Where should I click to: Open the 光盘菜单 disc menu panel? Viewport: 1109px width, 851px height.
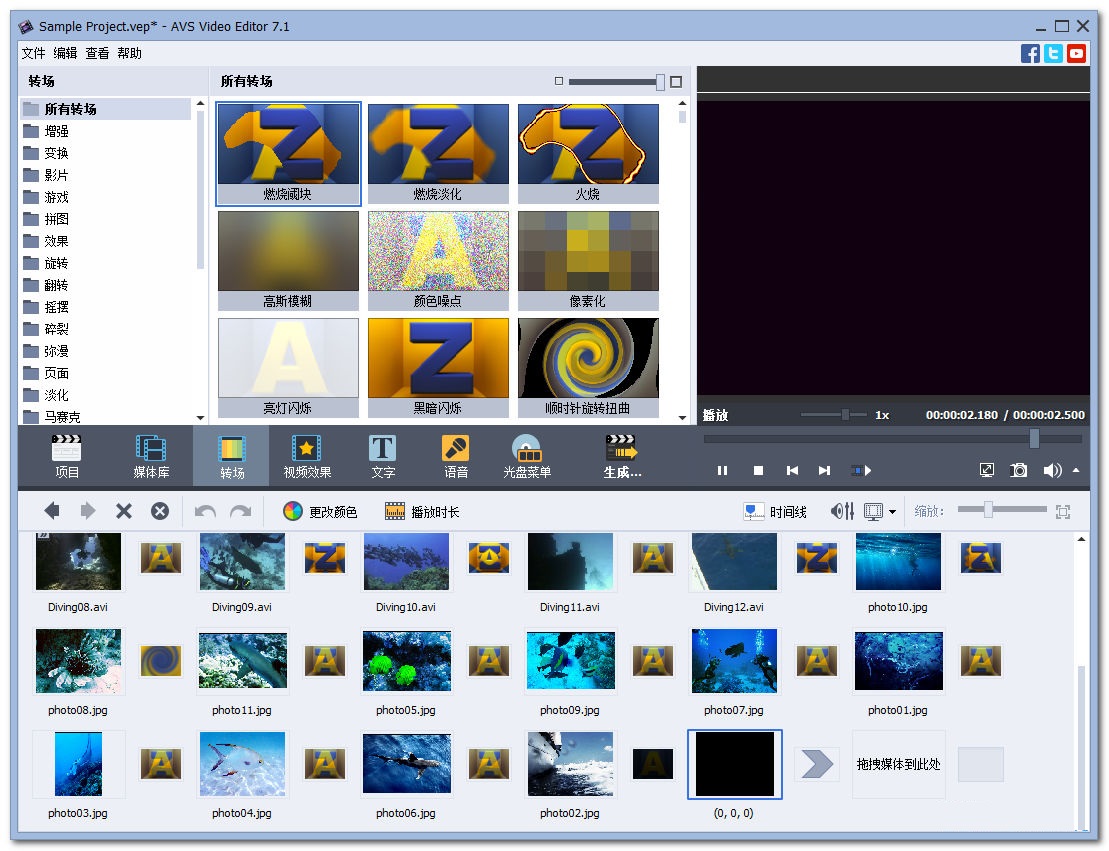click(526, 456)
